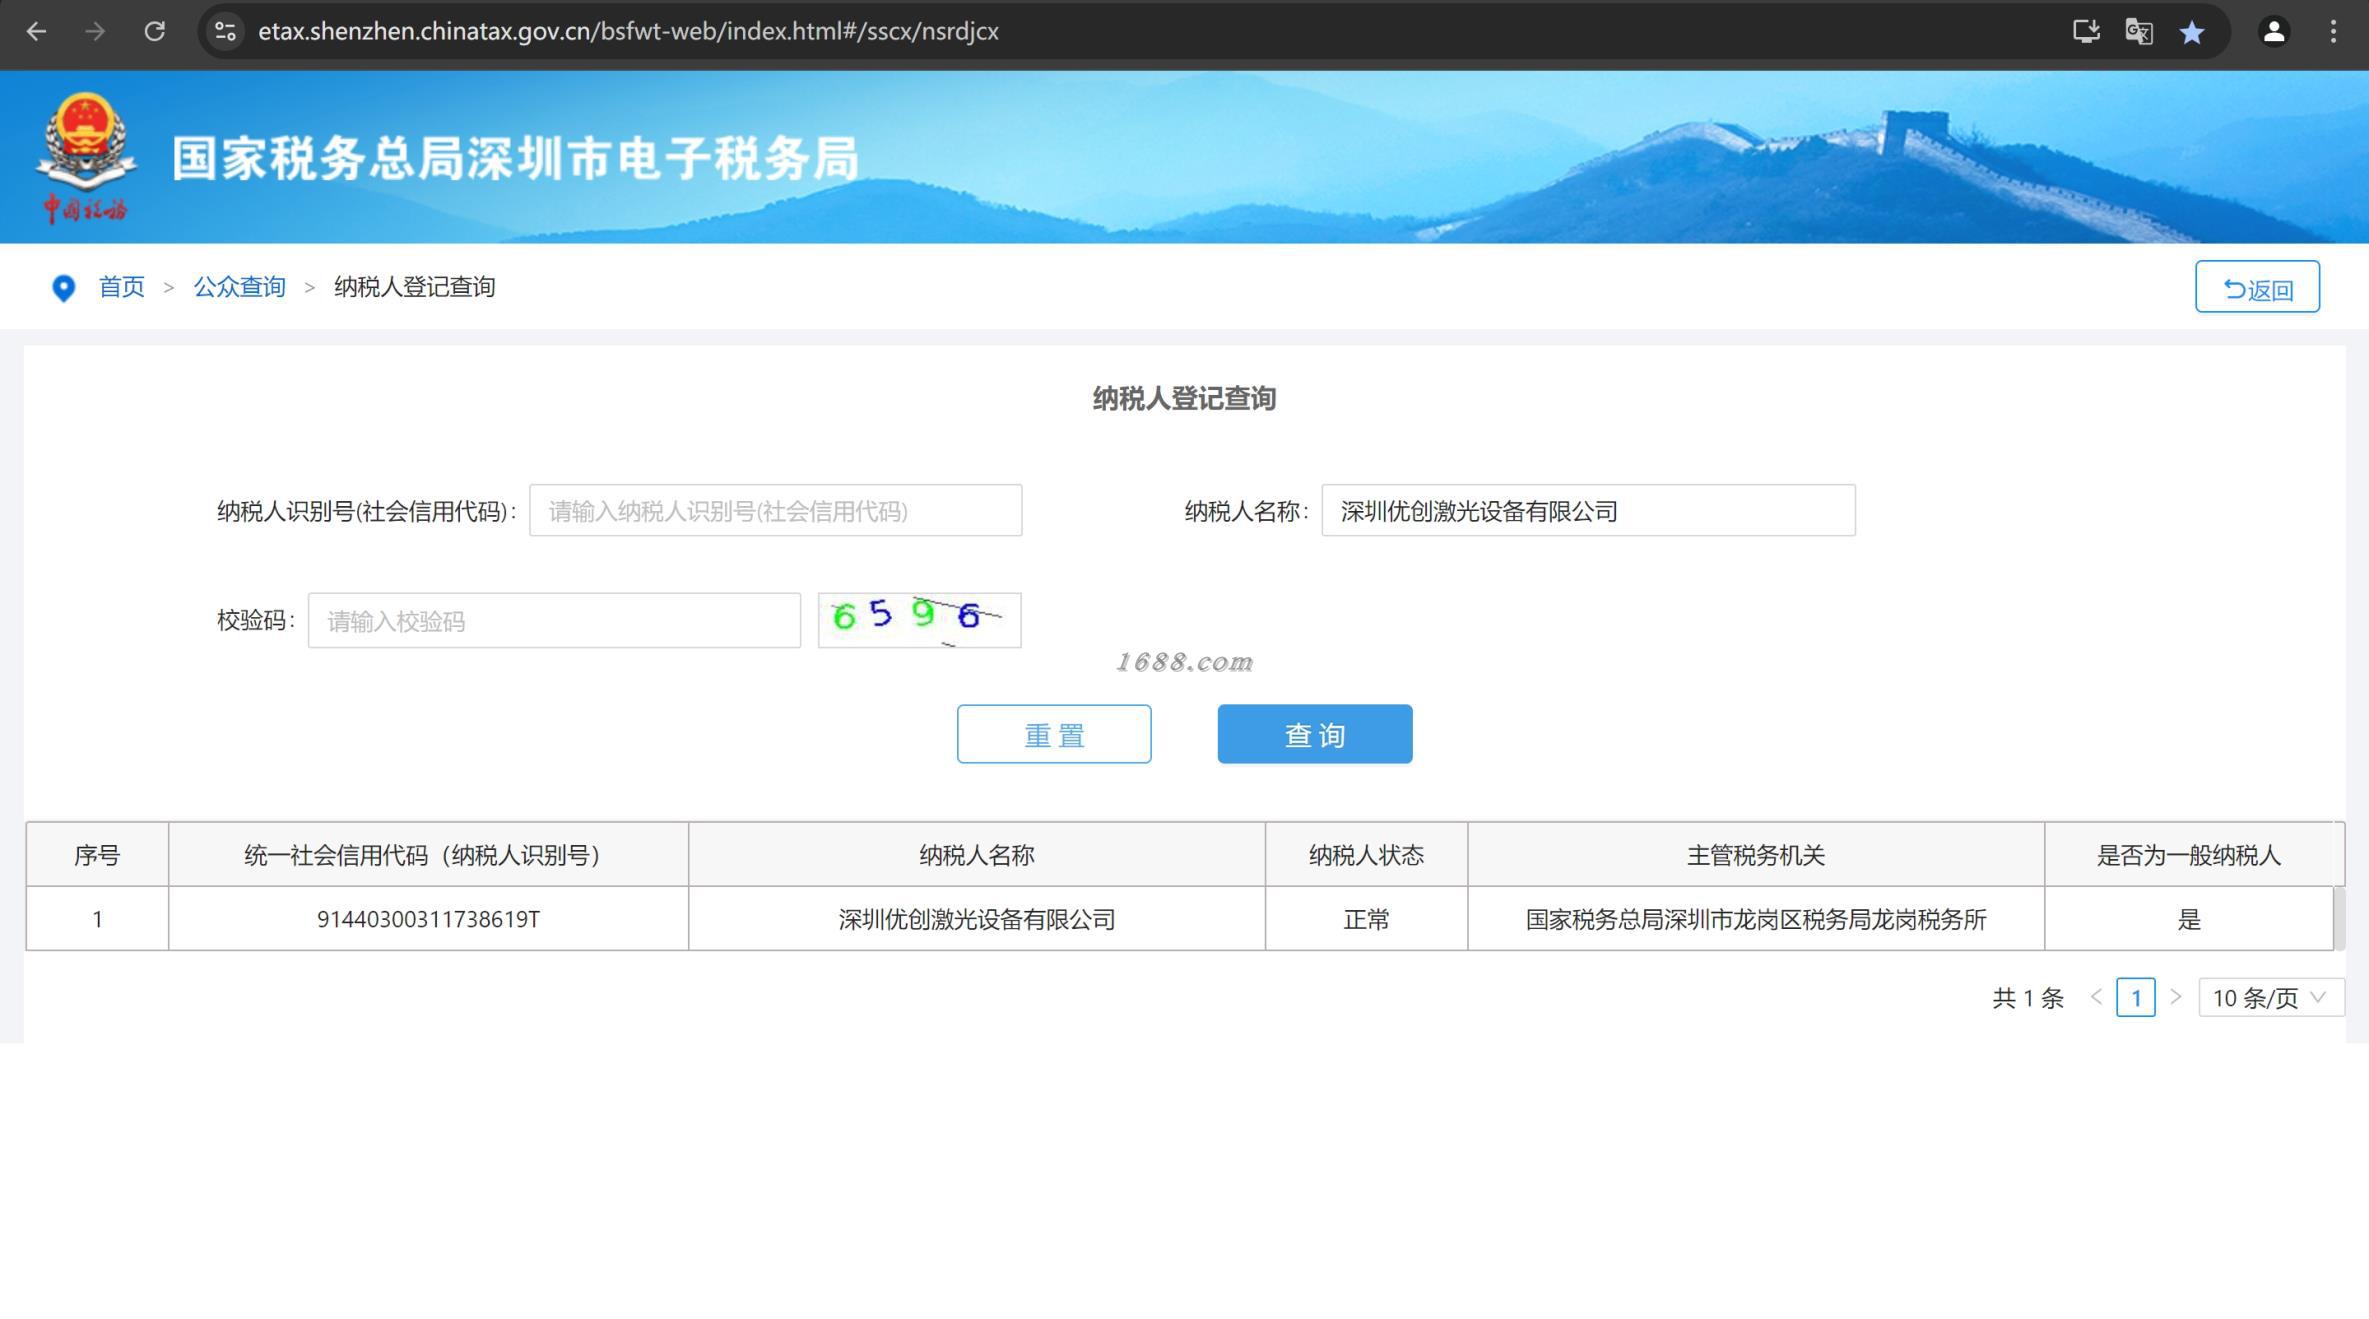Click the install app icon
This screenshot has height=1319, width=2369.
pyautogui.click(x=2085, y=31)
